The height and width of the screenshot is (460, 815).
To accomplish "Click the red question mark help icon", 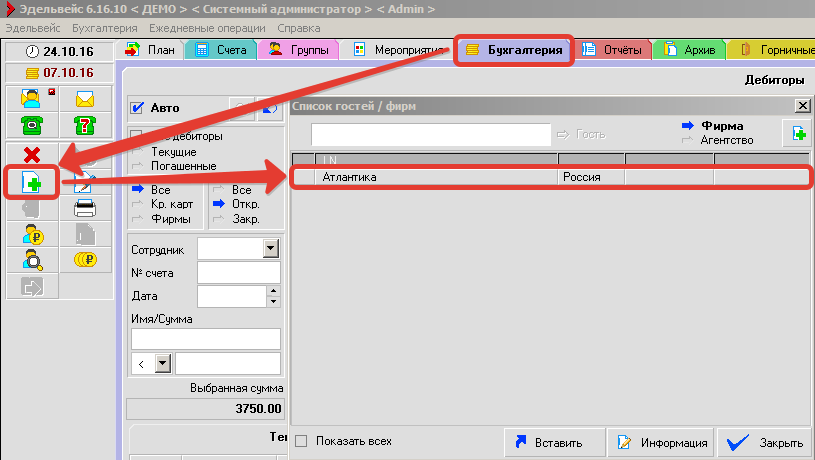I will [x=85, y=125].
